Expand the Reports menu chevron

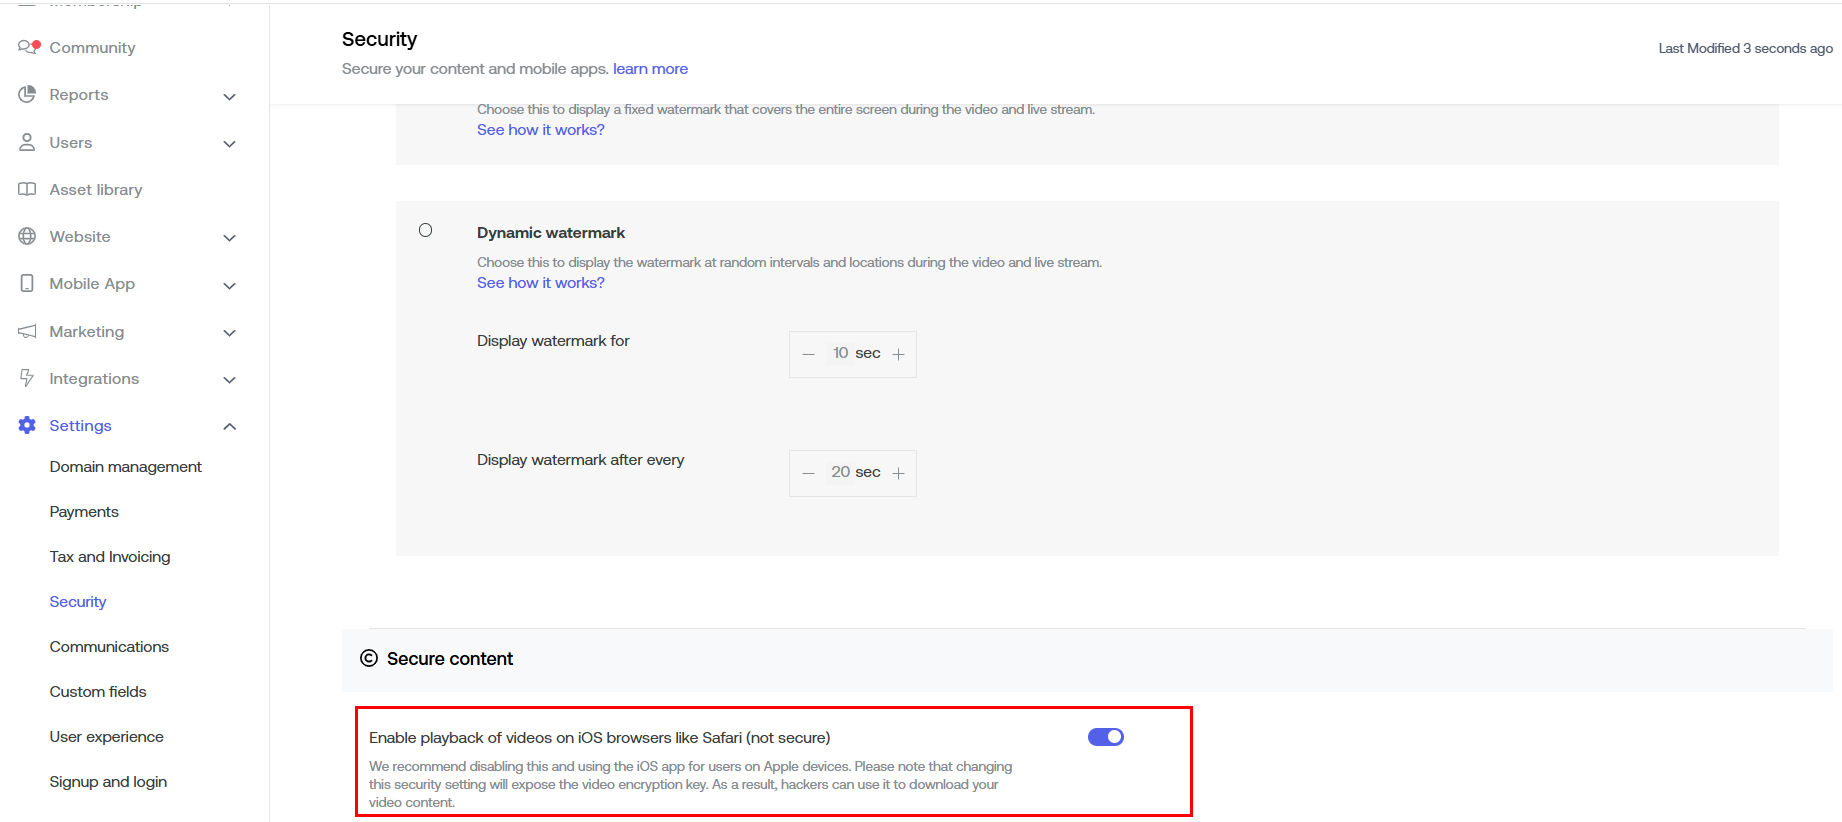pyautogui.click(x=229, y=96)
